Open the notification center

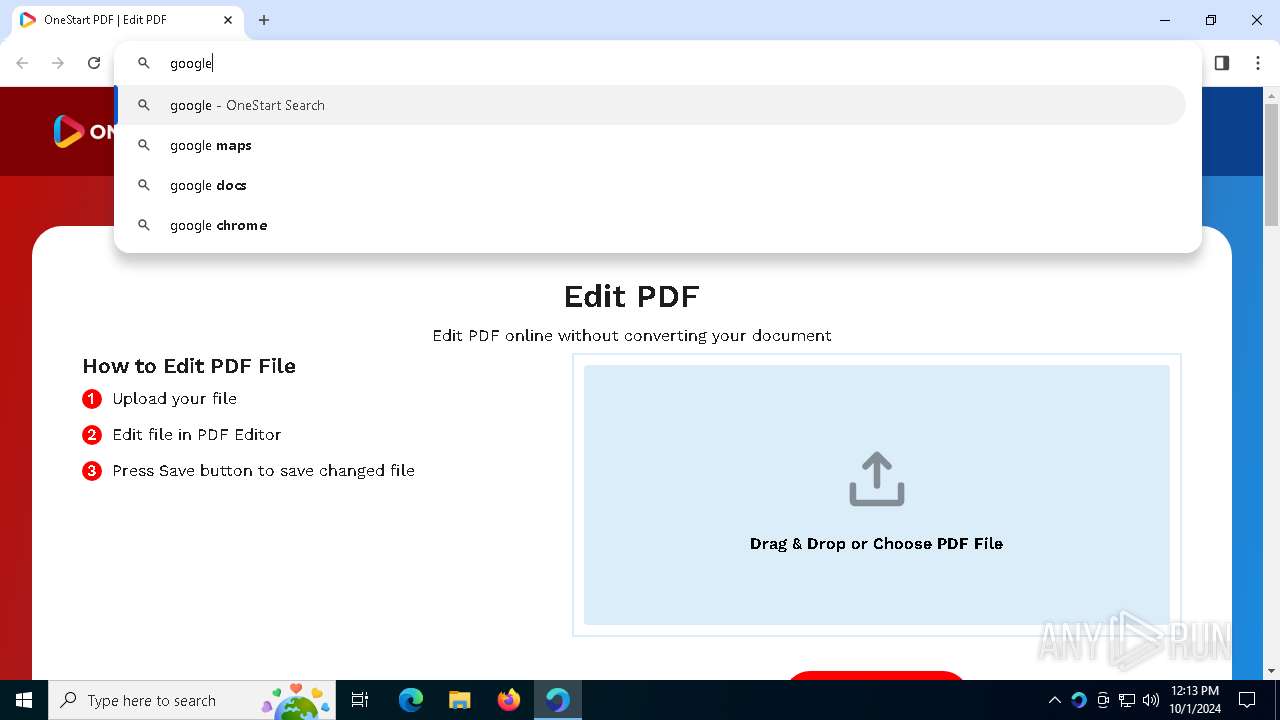pyautogui.click(x=1247, y=700)
